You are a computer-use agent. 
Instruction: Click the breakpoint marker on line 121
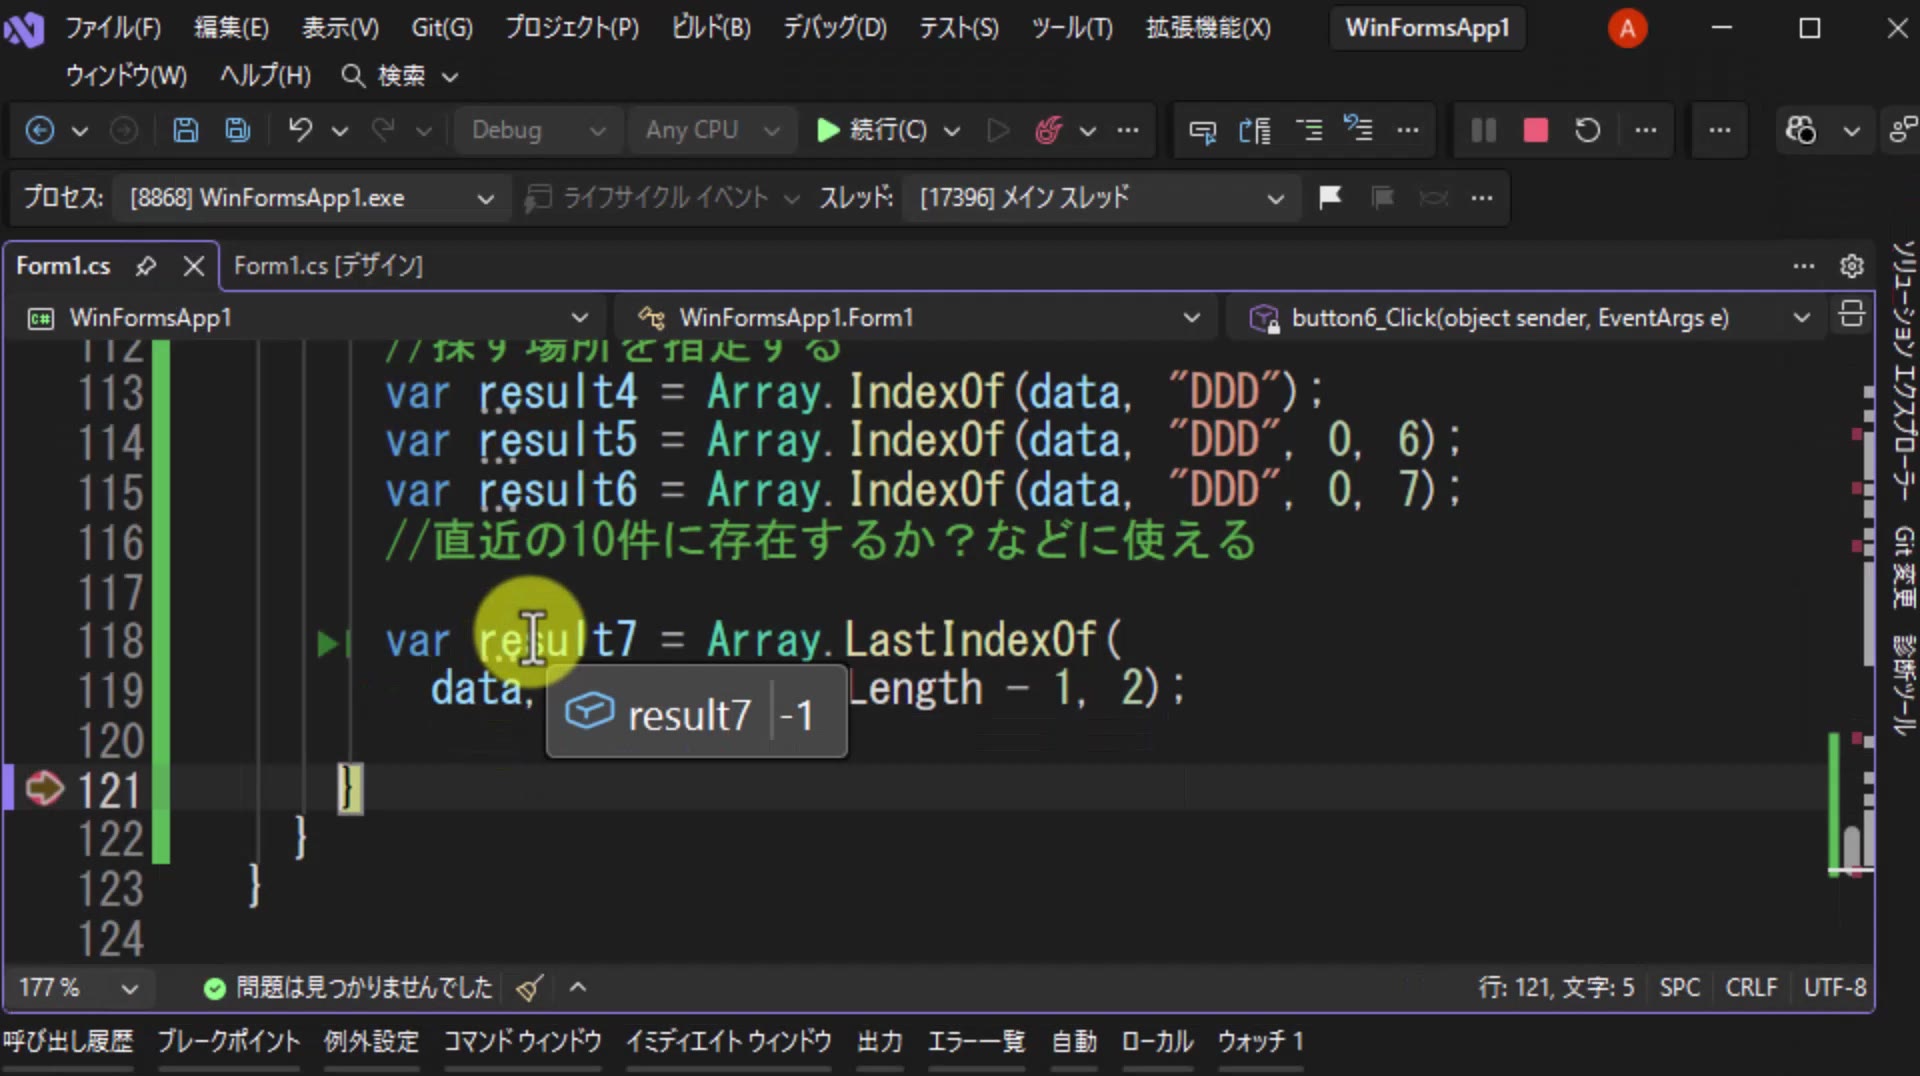click(44, 789)
